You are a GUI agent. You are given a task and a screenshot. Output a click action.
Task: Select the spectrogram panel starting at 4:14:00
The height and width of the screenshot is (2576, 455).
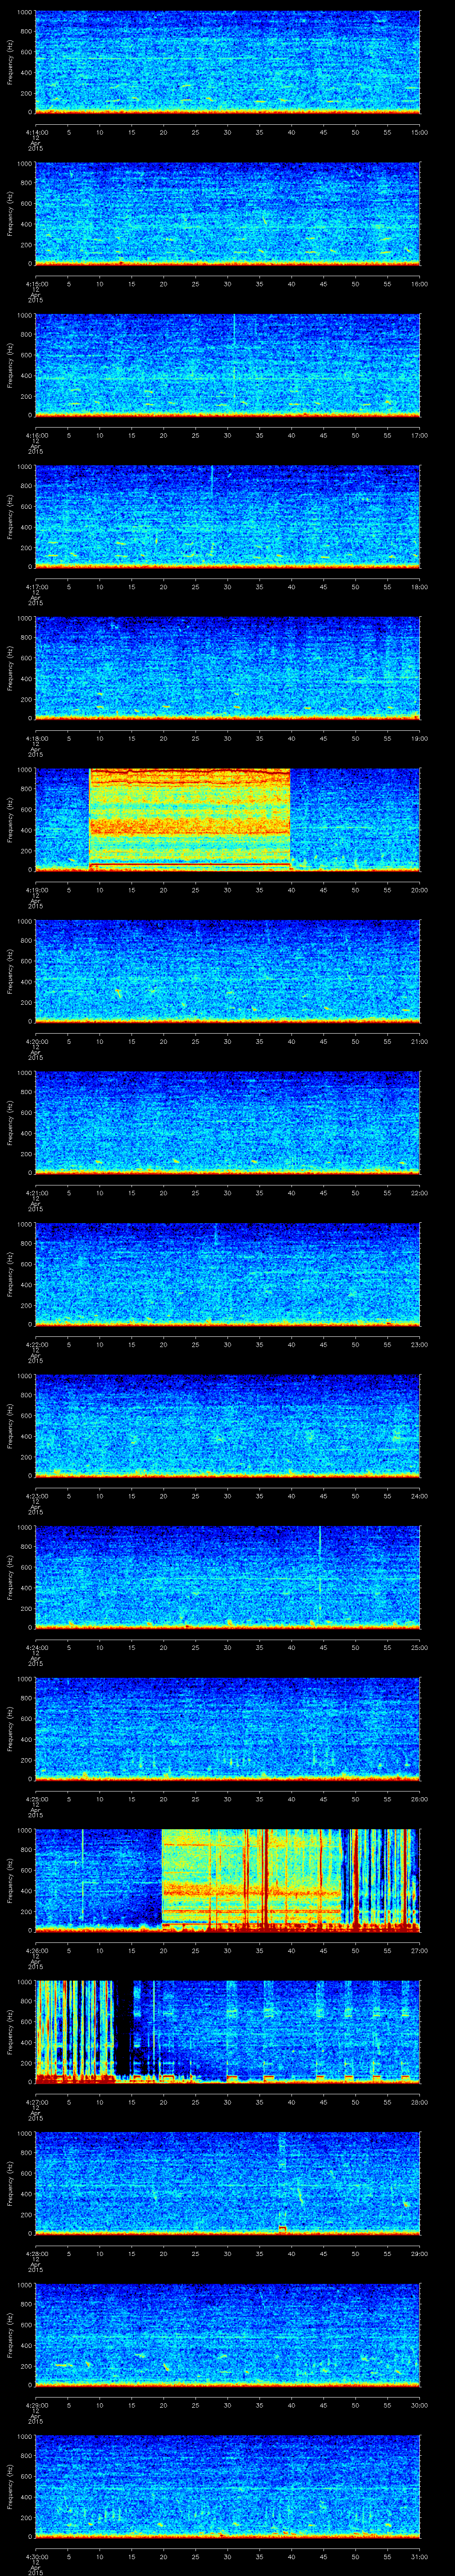[x=227, y=62]
